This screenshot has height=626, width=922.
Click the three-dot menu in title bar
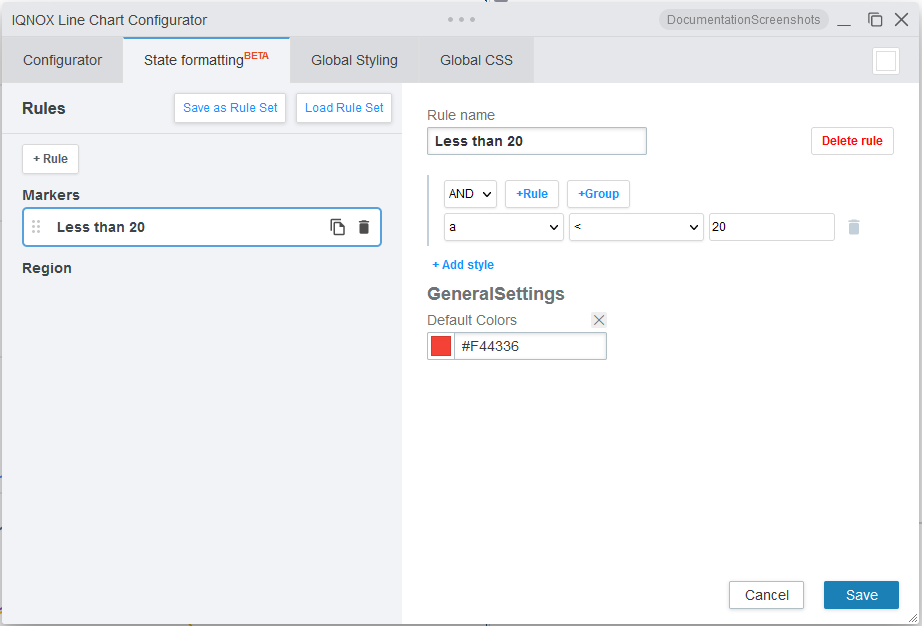[x=461, y=19]
